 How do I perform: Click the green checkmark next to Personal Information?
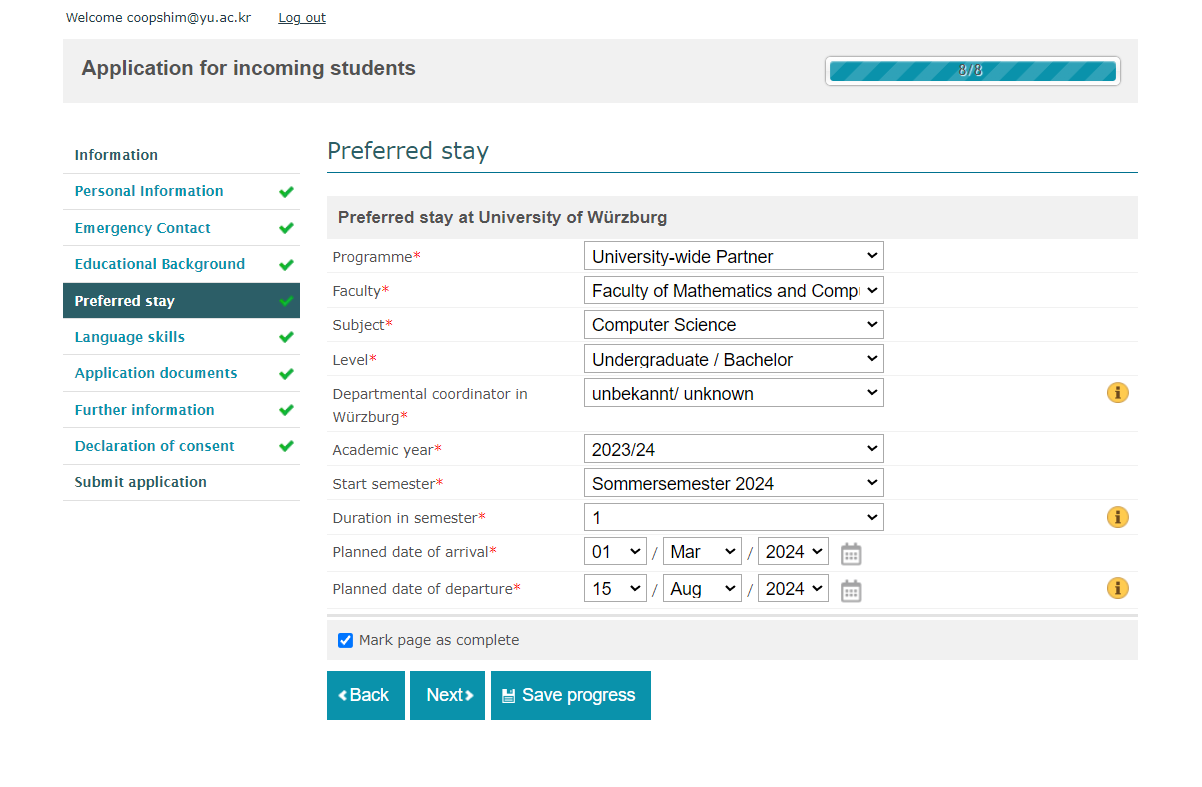coord(286,192)
